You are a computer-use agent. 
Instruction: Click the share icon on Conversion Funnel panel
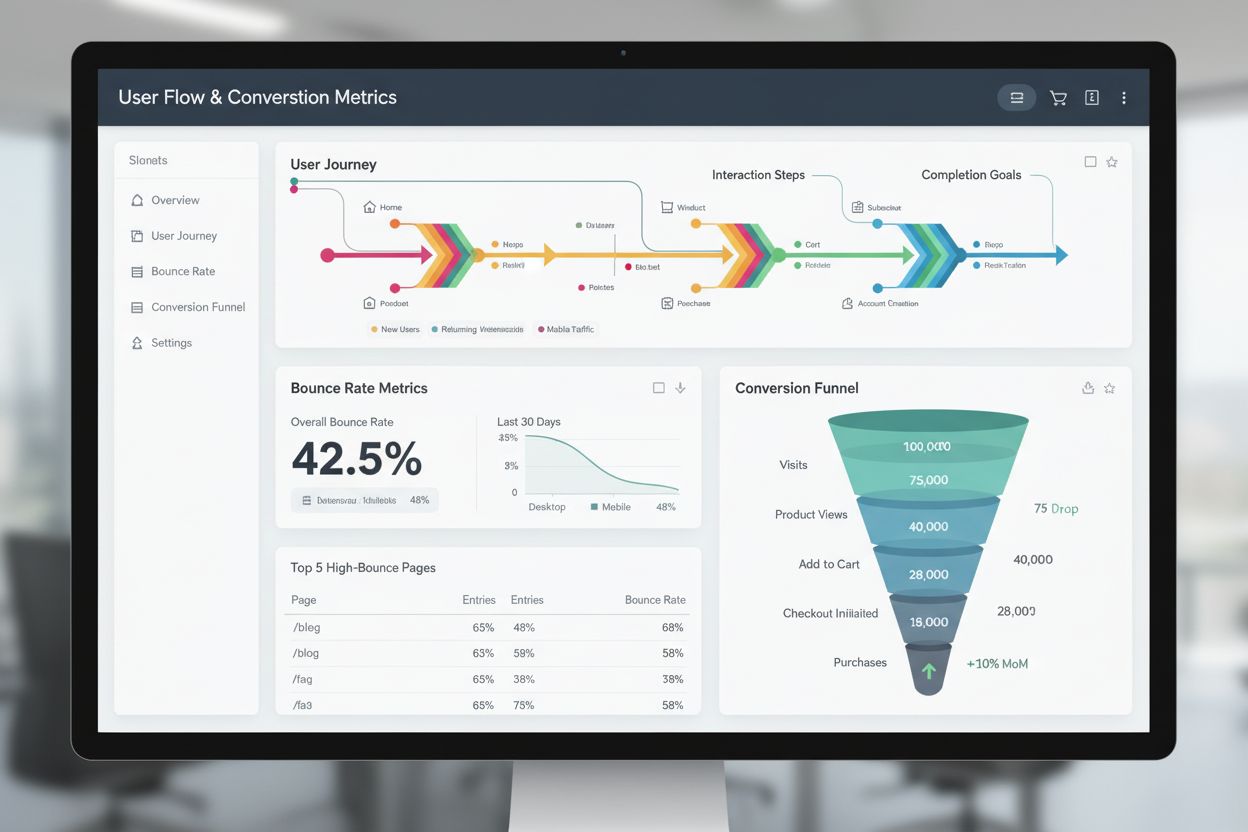pyautogui.click(x=1088, y=388)
